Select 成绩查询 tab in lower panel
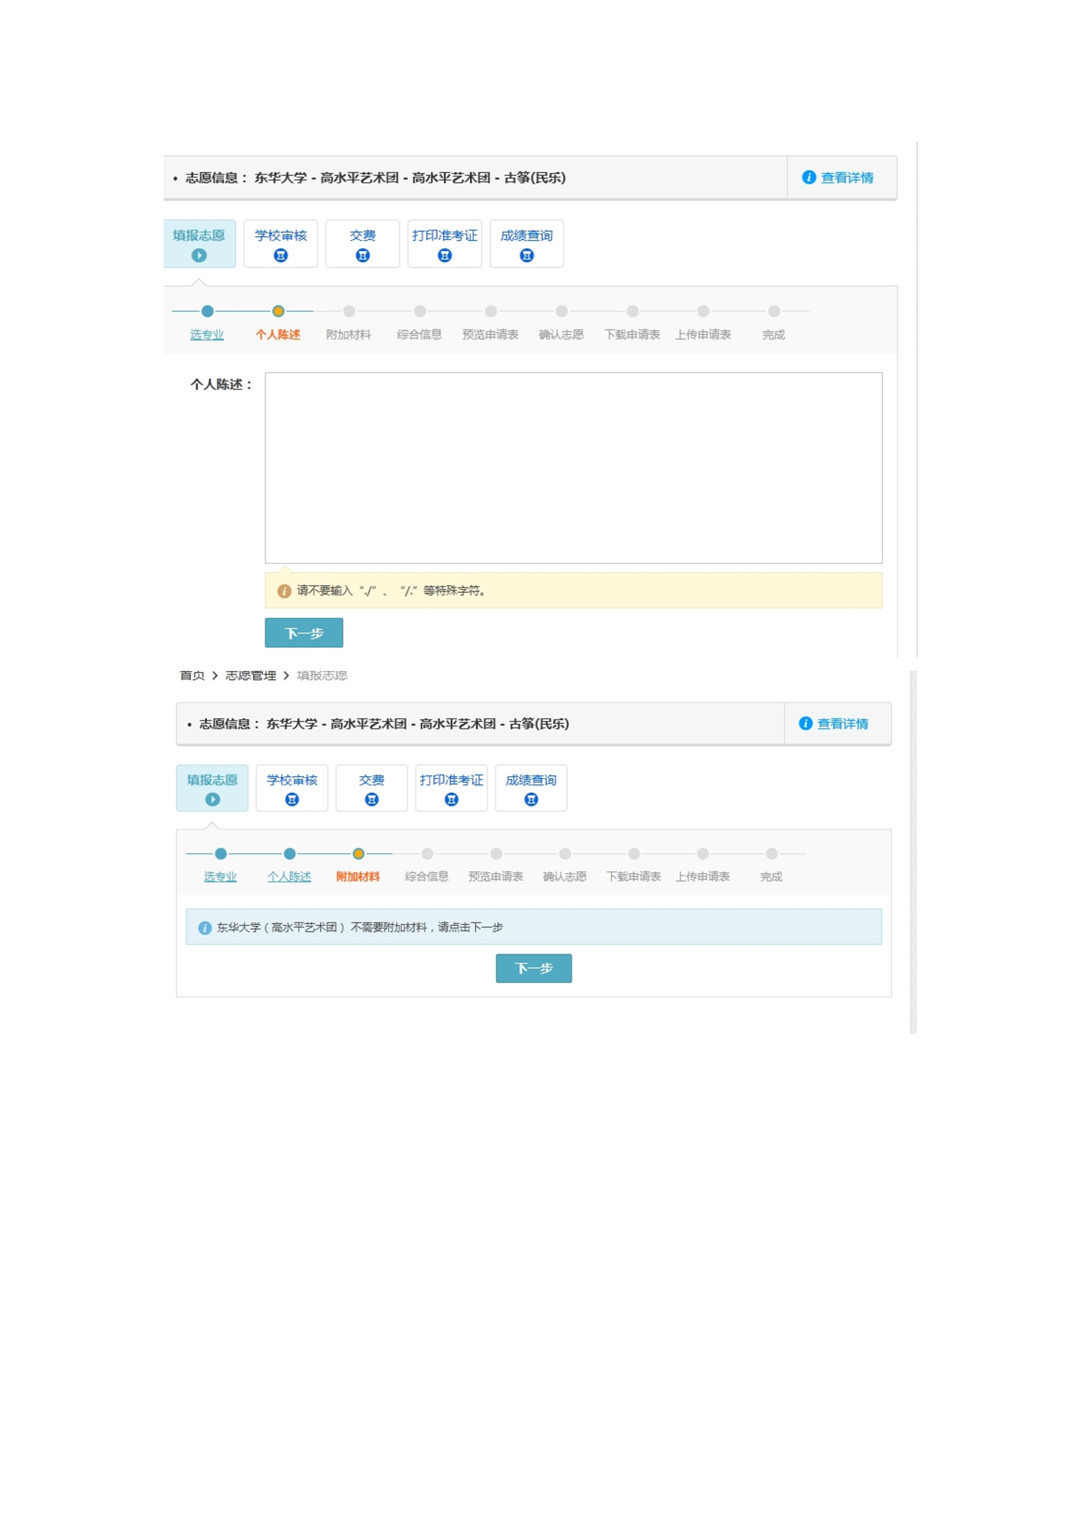 531,788
